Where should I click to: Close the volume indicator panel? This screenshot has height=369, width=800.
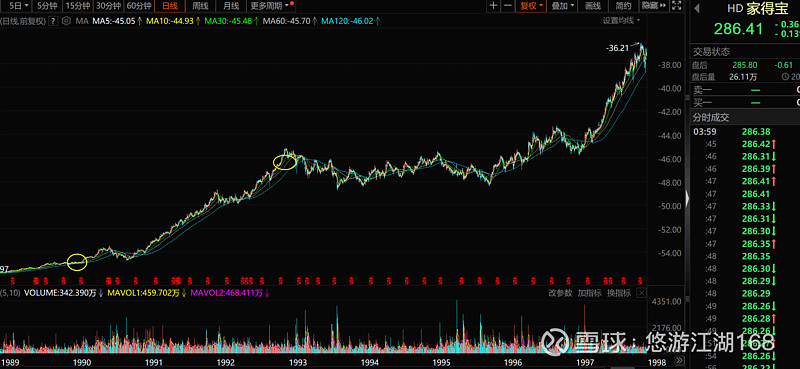pyautogui.click(x=642, y=293)
